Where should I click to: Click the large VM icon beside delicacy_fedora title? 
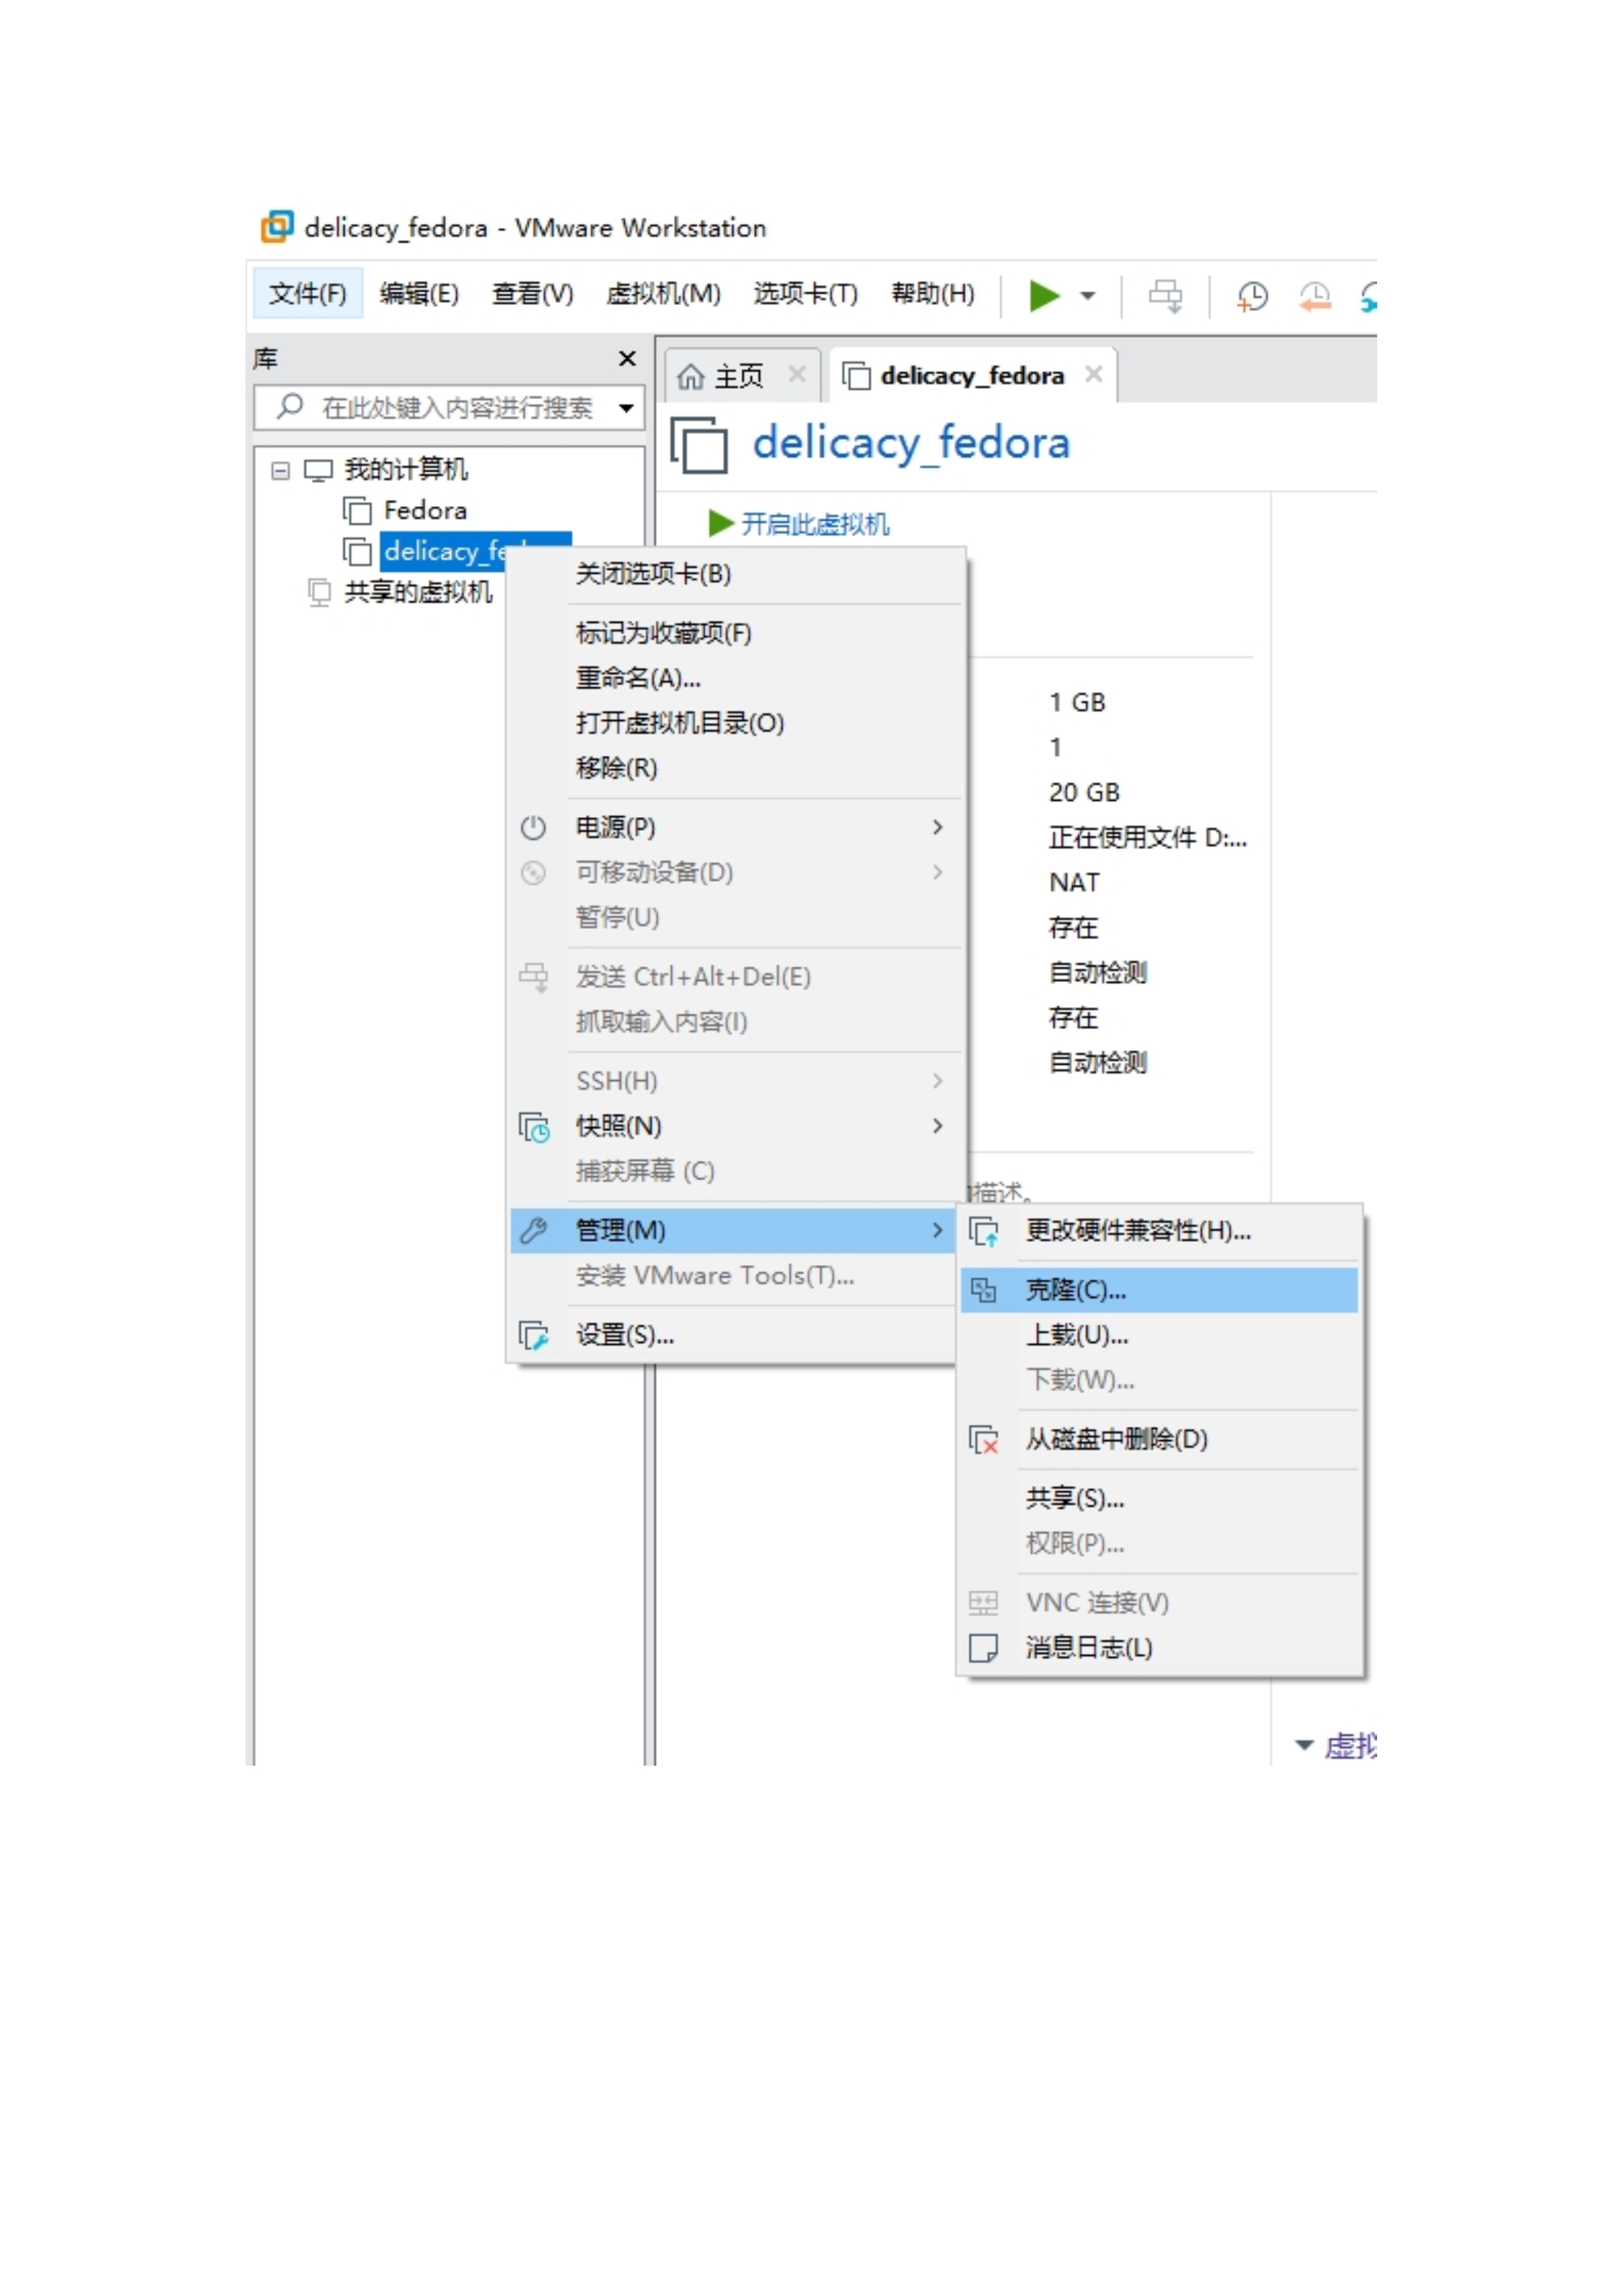point(699,445)
